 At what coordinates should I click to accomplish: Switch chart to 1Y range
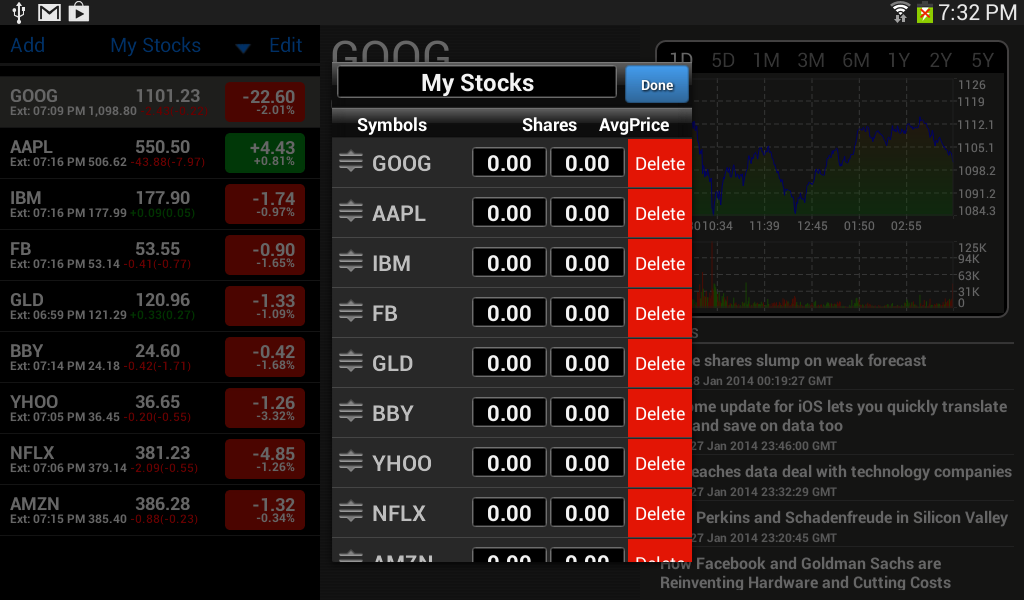point(899,61)
